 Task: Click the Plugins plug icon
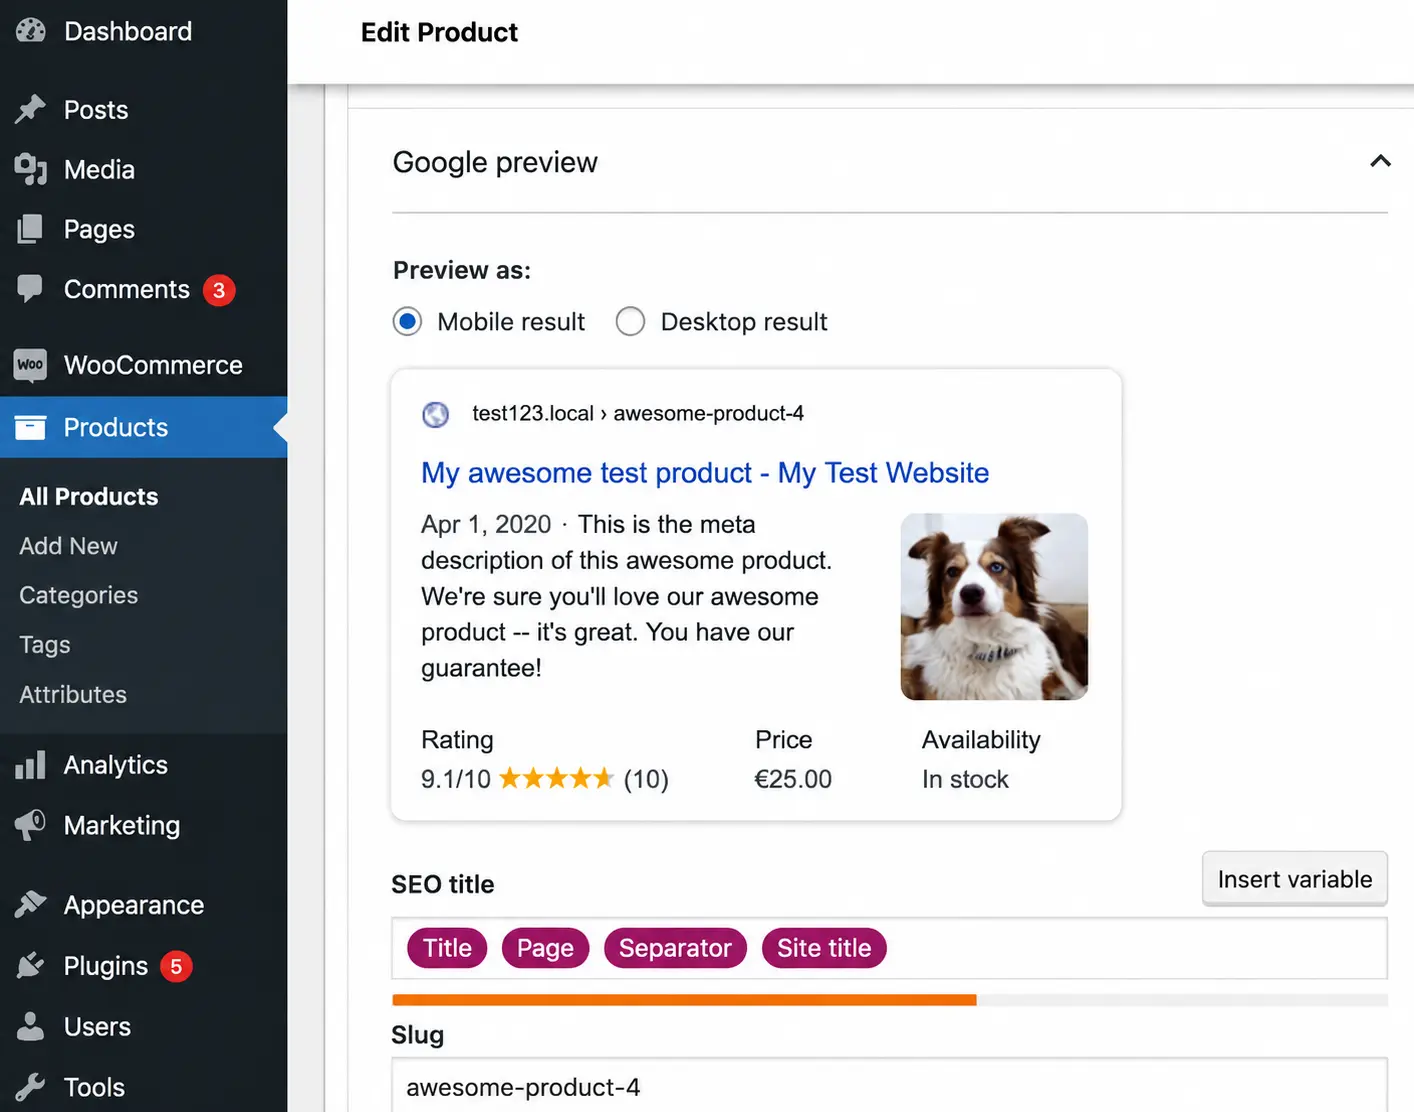(x=31, y=966)
